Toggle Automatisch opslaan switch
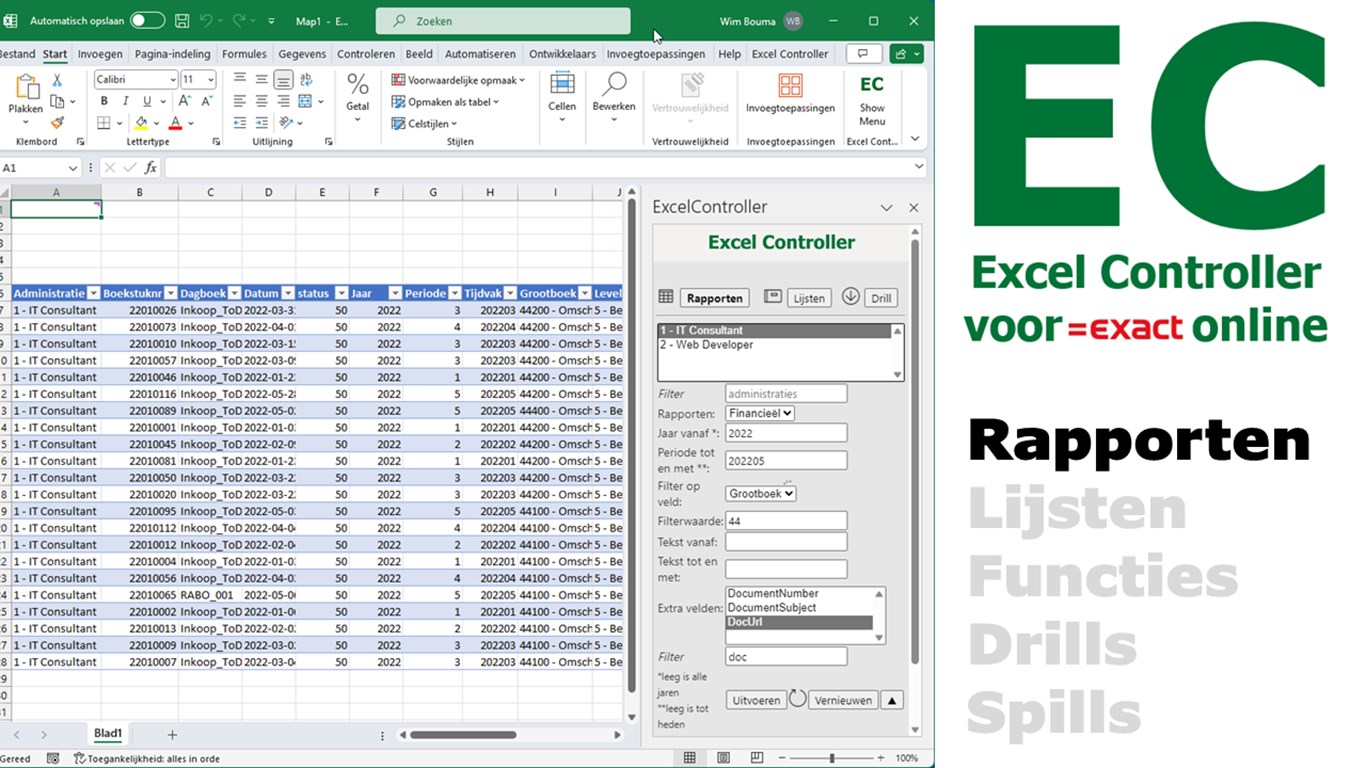This screenshot has height=768, width=1366. 147,21
